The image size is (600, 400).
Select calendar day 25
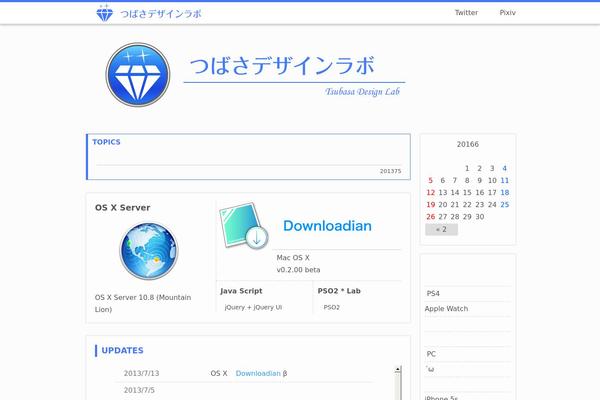[504, 205]
